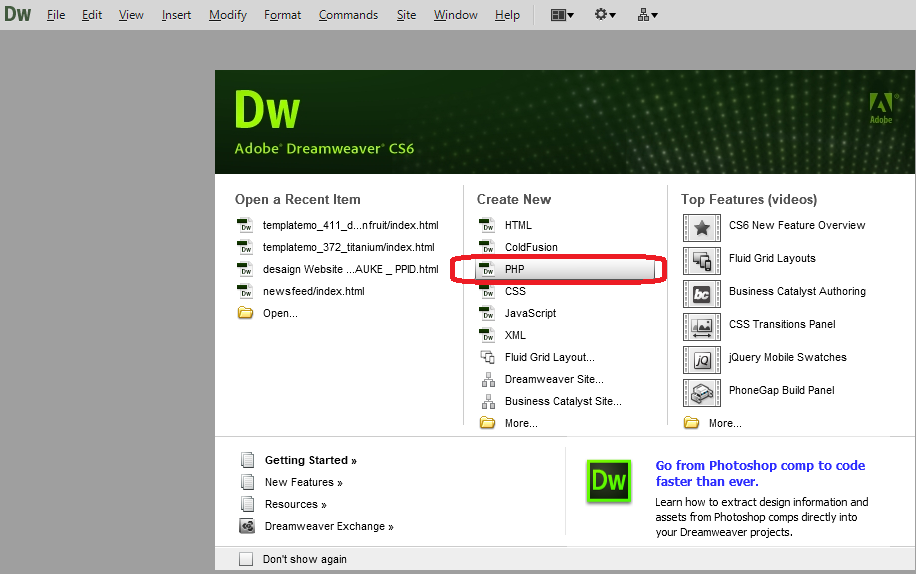Click the Business Catalyst Site... link
Screen dimensions: 916x574
[x=563, y=401]
